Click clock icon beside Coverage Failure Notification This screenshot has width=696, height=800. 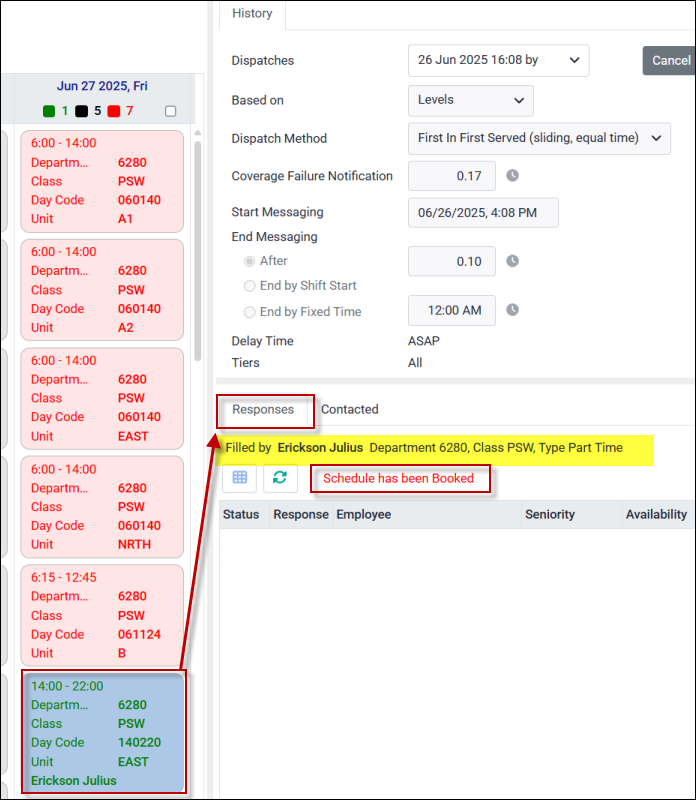tap(512, 176)
